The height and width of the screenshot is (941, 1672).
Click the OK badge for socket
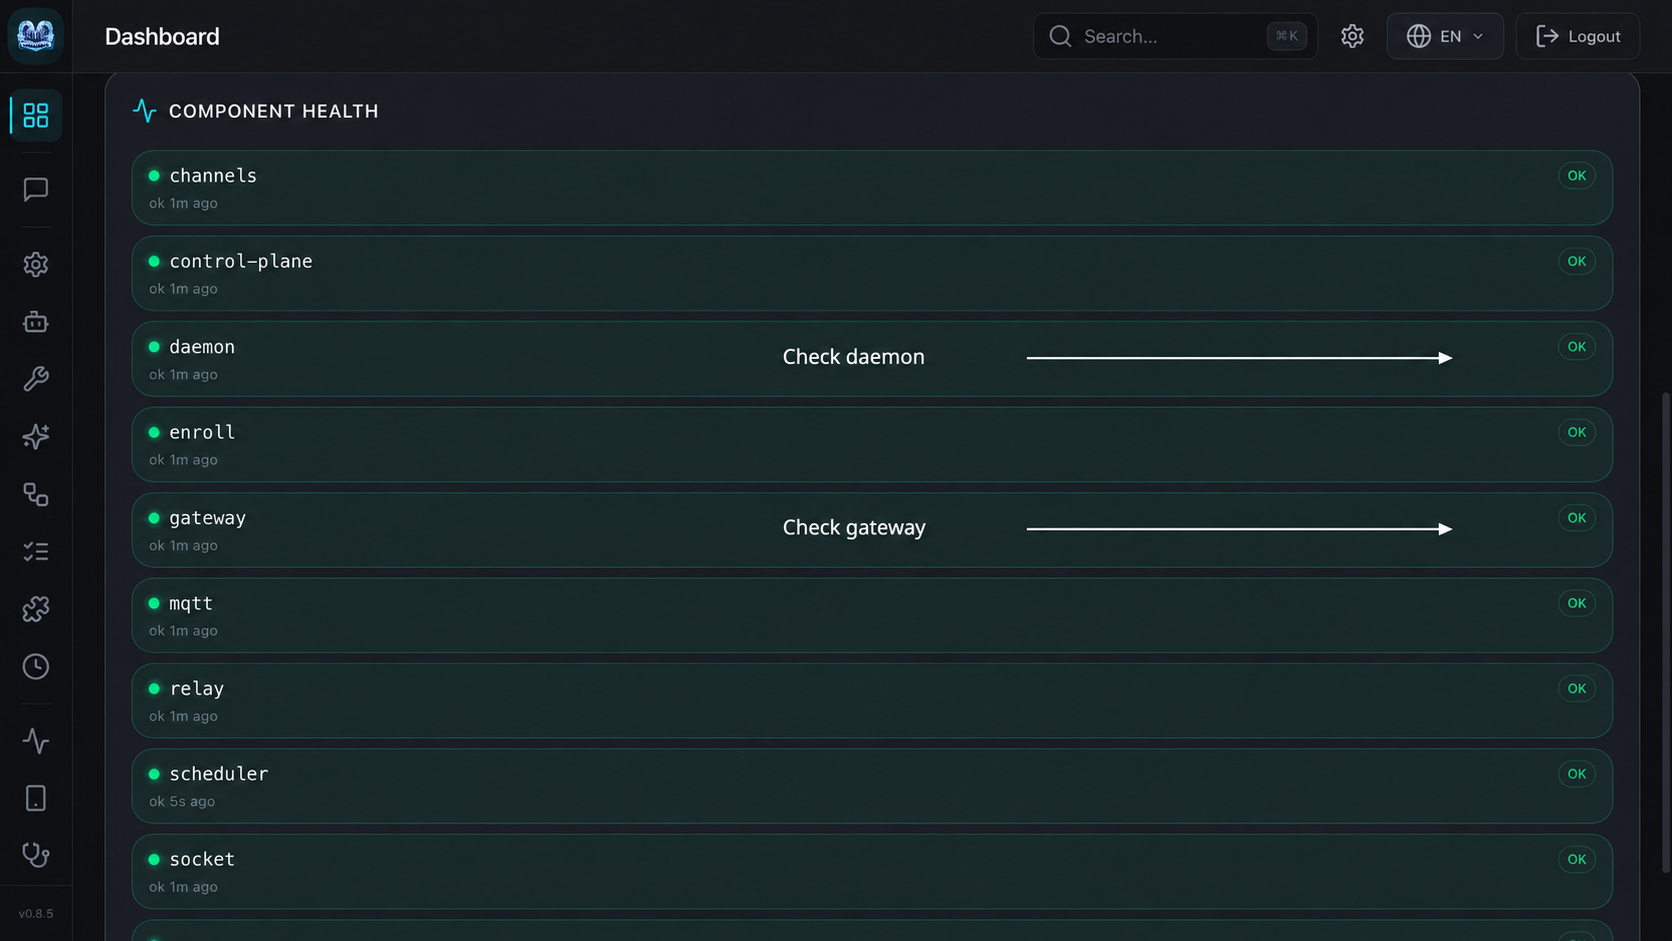pos(1576,859)
